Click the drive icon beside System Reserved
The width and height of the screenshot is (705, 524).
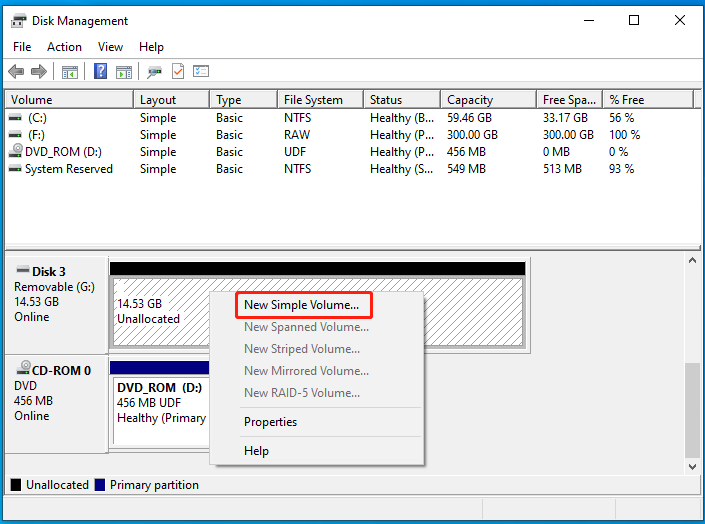15,169
